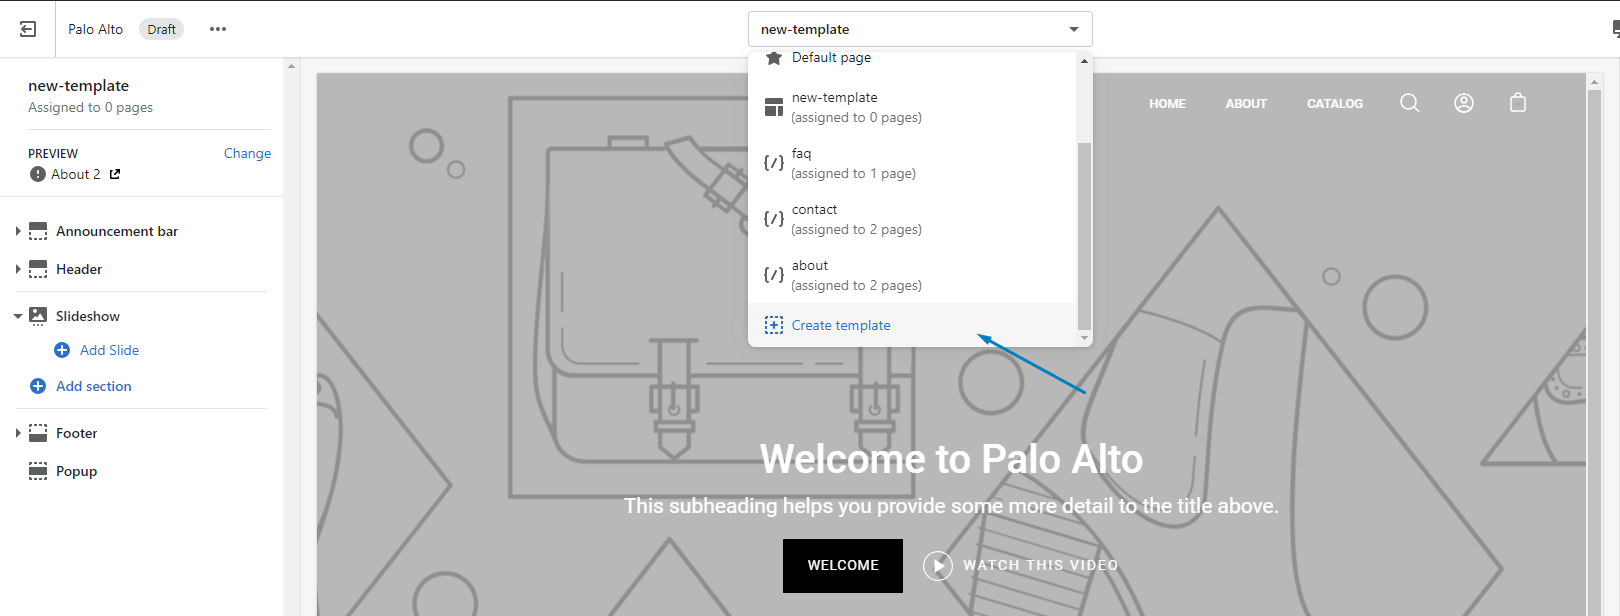Select the Header section

(79, 269)
